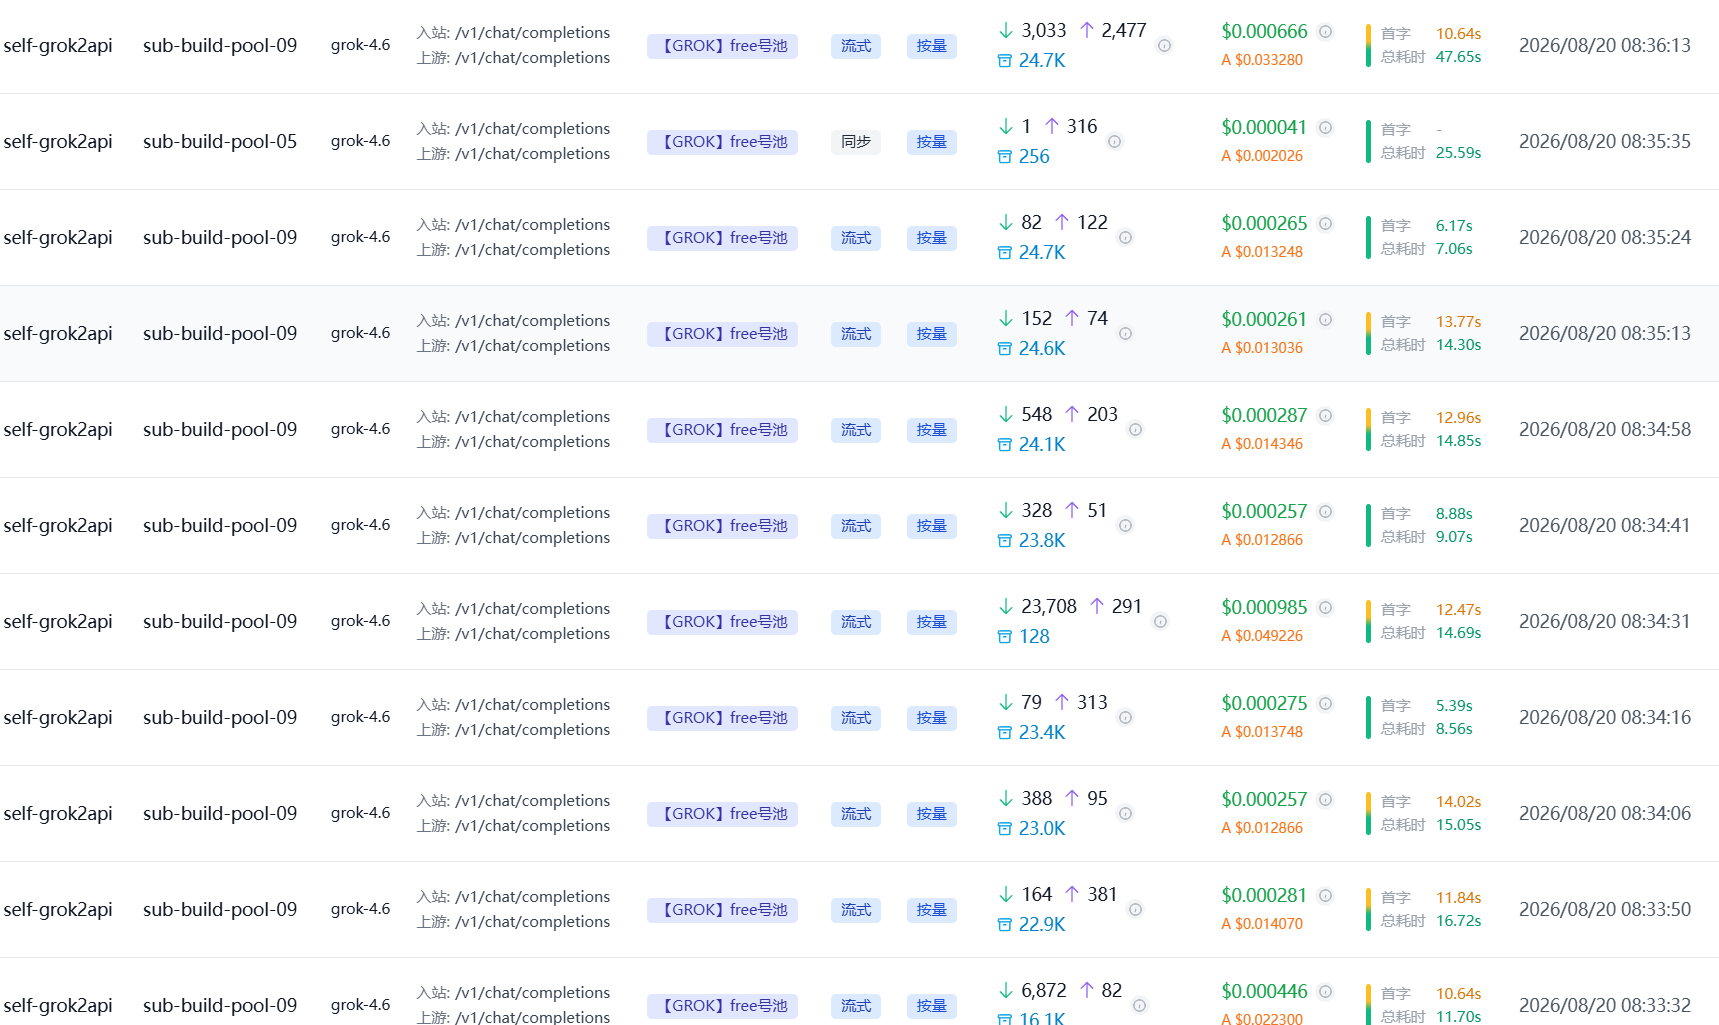This screenshot has height=1025, width=1719.
Task: Click timestamp 2026/08/20 08:33:50
Action: pyautogui.click(x=1605, y=909)
